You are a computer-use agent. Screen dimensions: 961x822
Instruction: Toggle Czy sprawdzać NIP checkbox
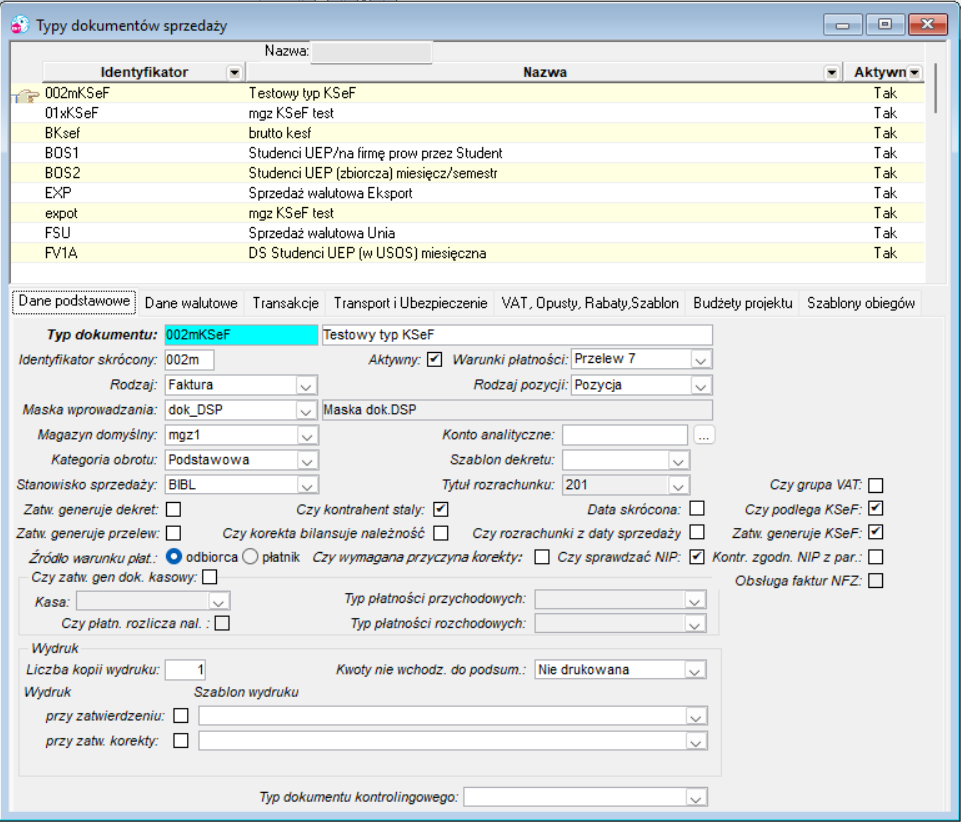(697, 557)
